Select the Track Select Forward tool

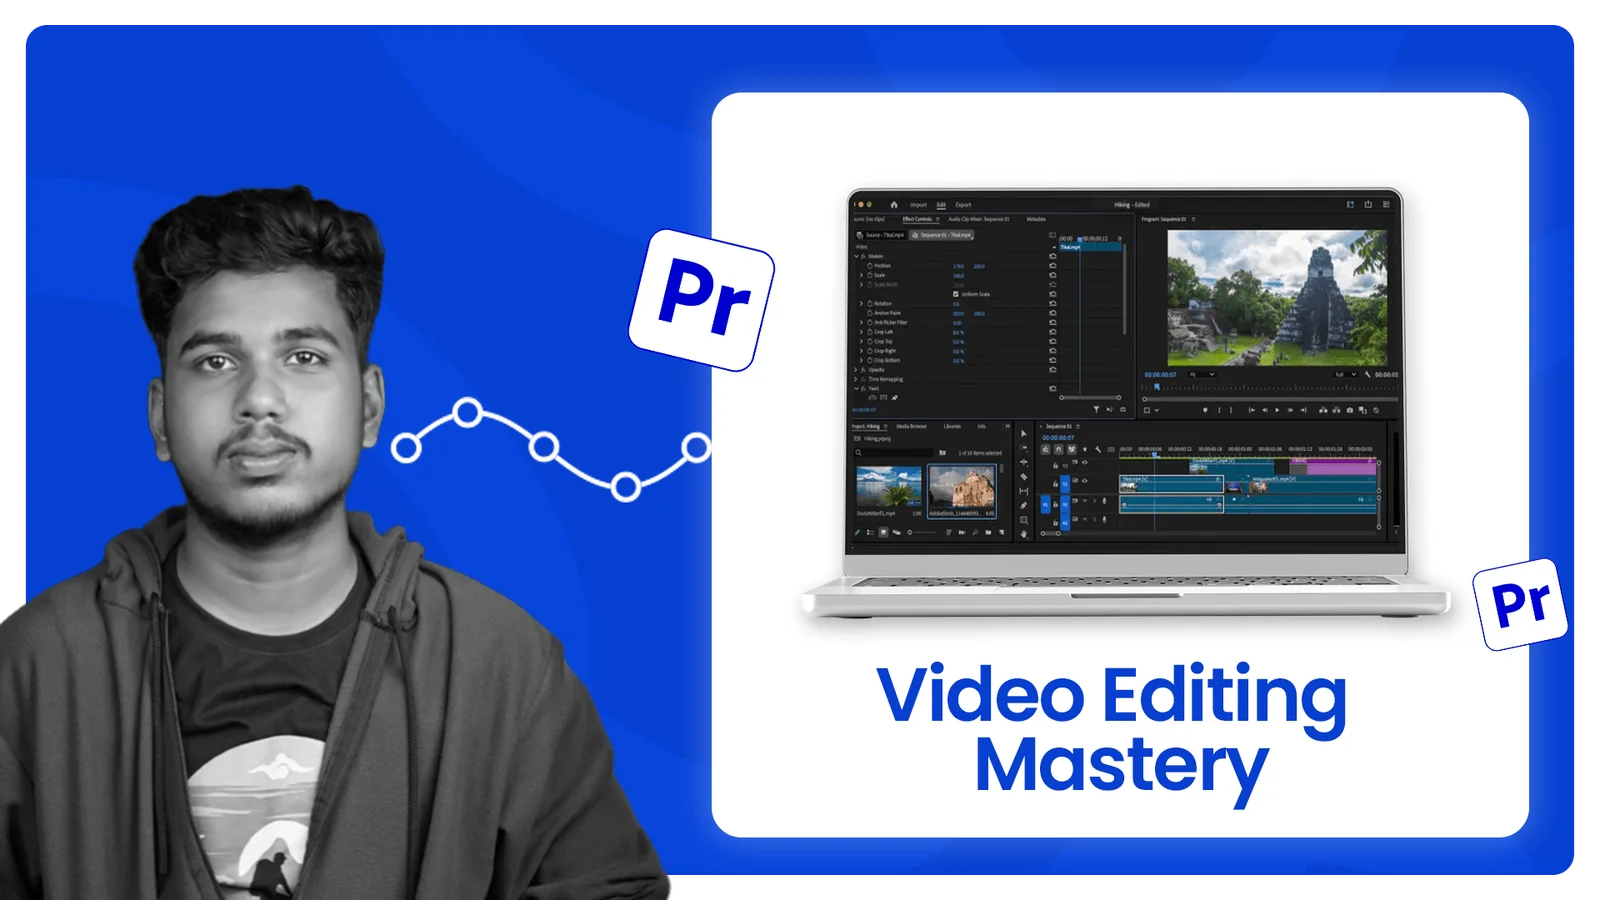[1024, 448]
